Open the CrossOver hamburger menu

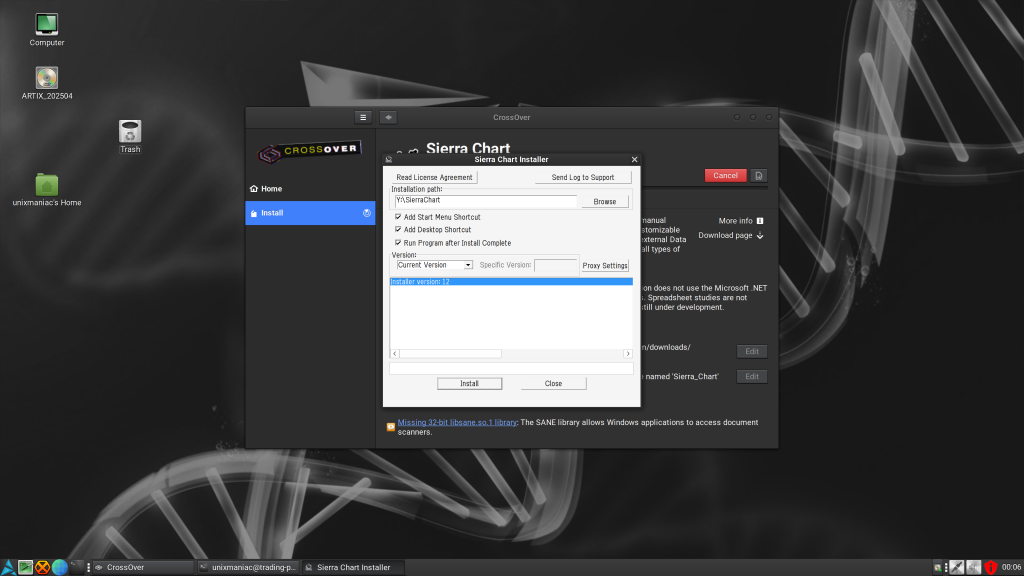coord(362,117)
